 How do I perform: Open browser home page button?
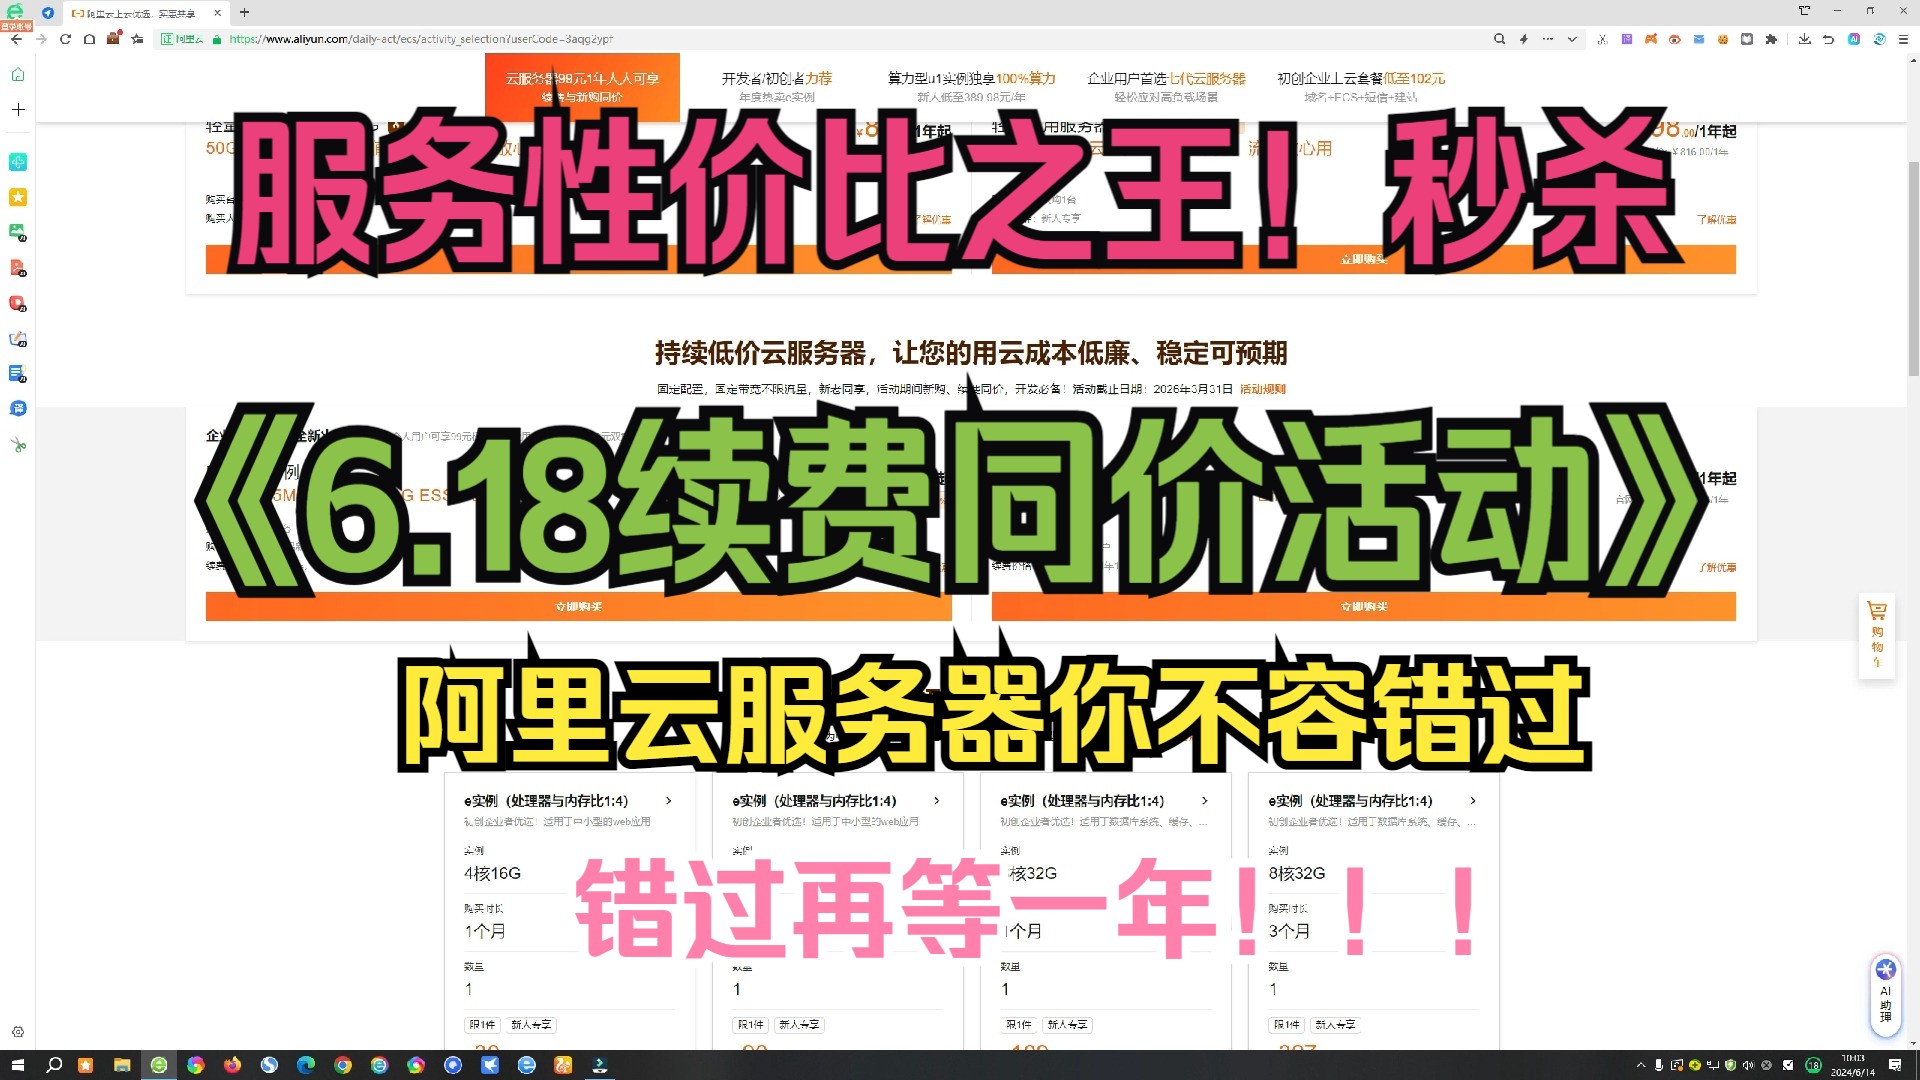(x=89, y=39)
